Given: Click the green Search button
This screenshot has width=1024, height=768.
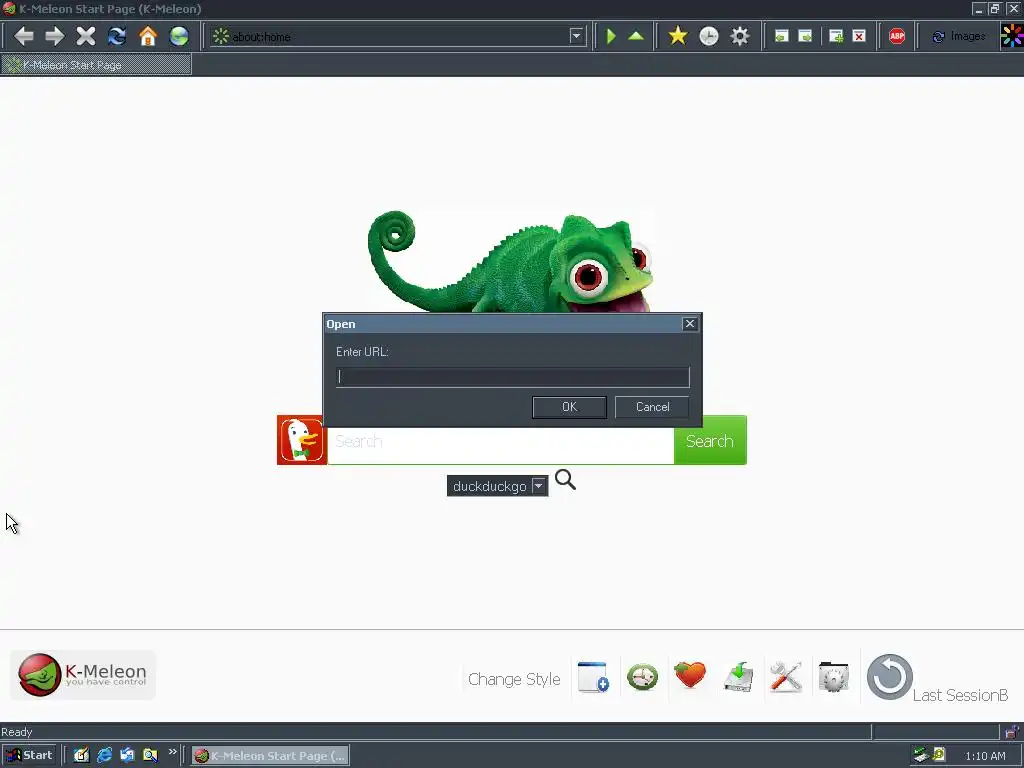Looking at the screenshot, I should point(710,441).
